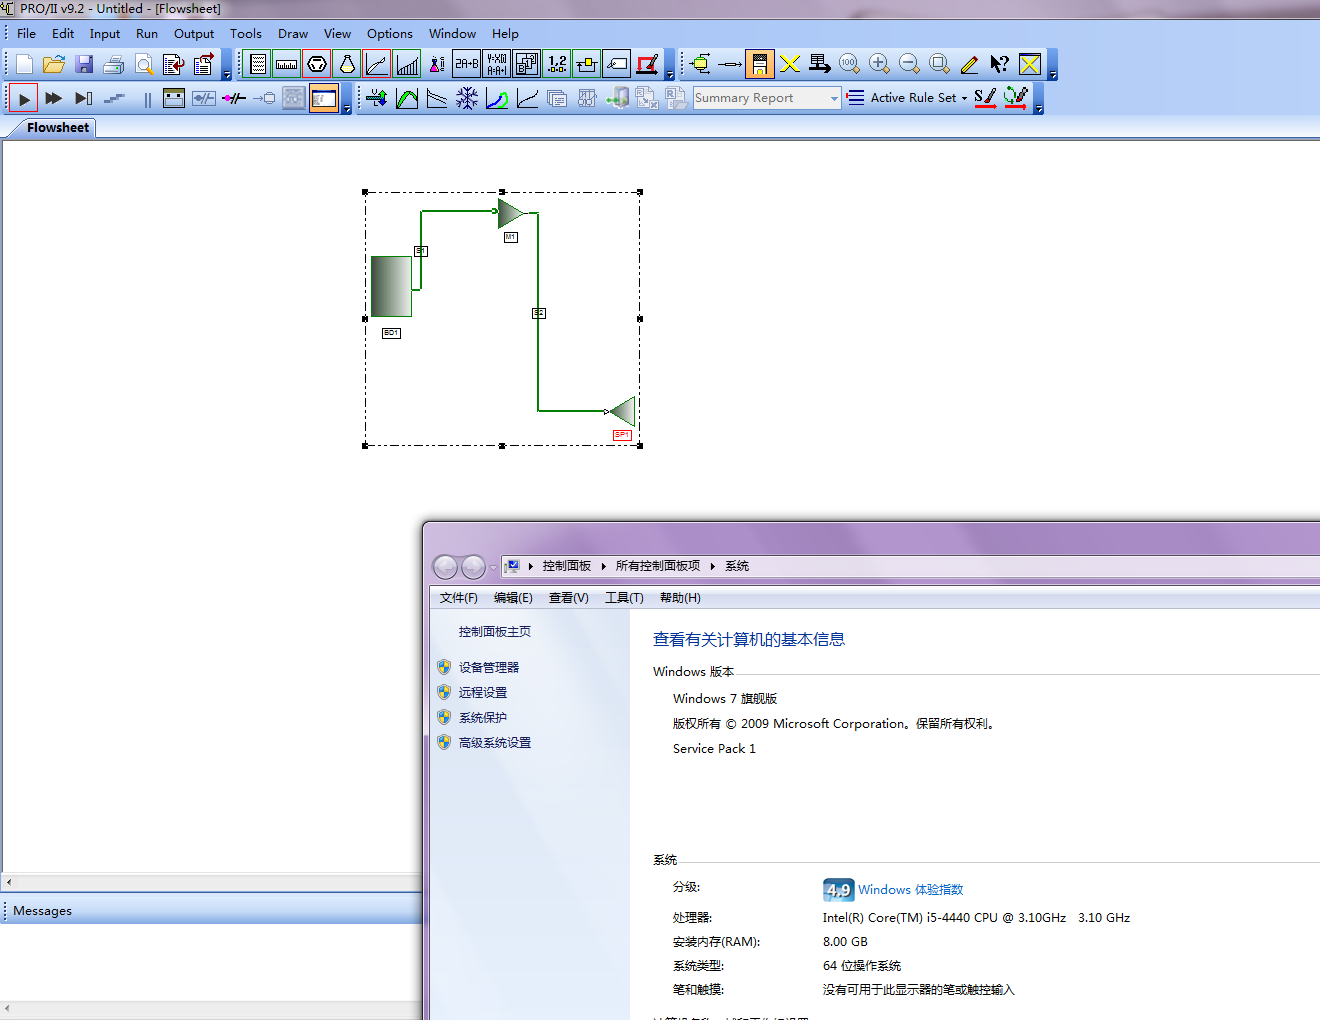Open 工具(T) menu in System window

pos(624,597)
